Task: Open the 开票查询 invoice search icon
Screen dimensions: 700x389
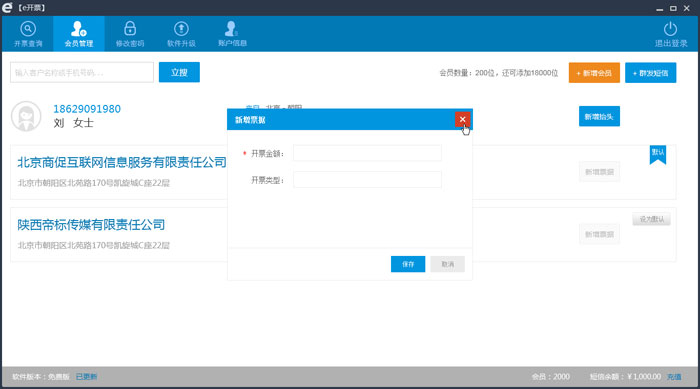Action: [x=28, y=34]
